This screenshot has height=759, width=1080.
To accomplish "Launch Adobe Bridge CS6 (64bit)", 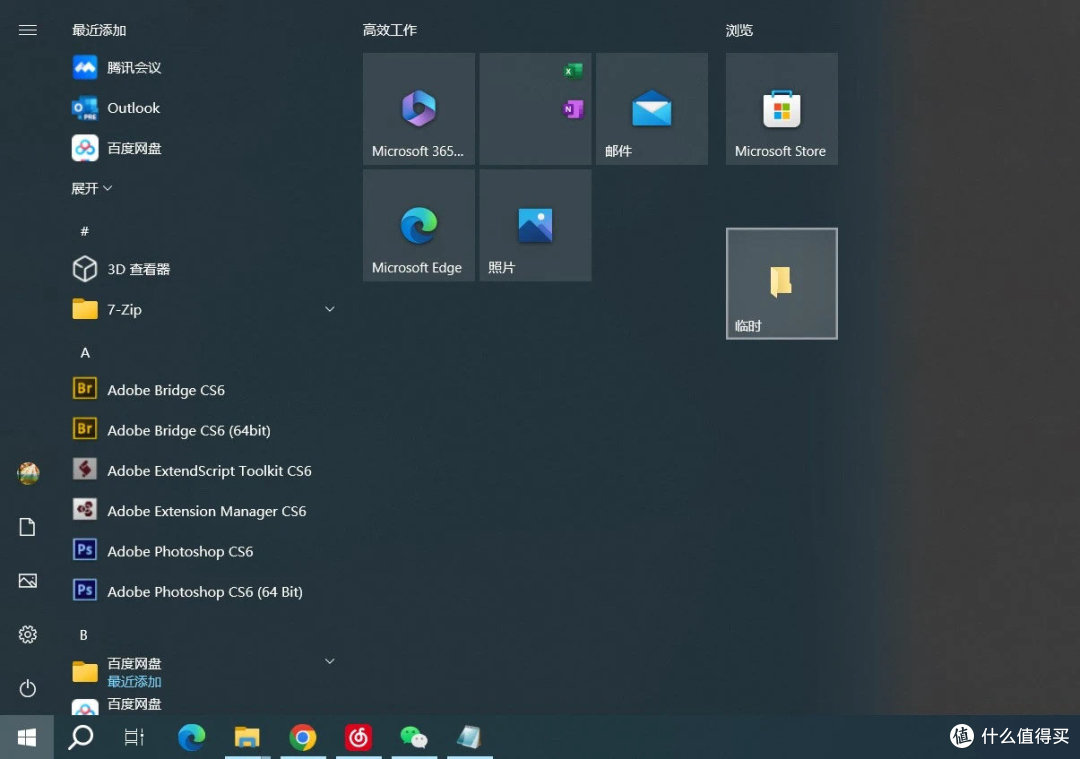I will [x=203, y=430].
